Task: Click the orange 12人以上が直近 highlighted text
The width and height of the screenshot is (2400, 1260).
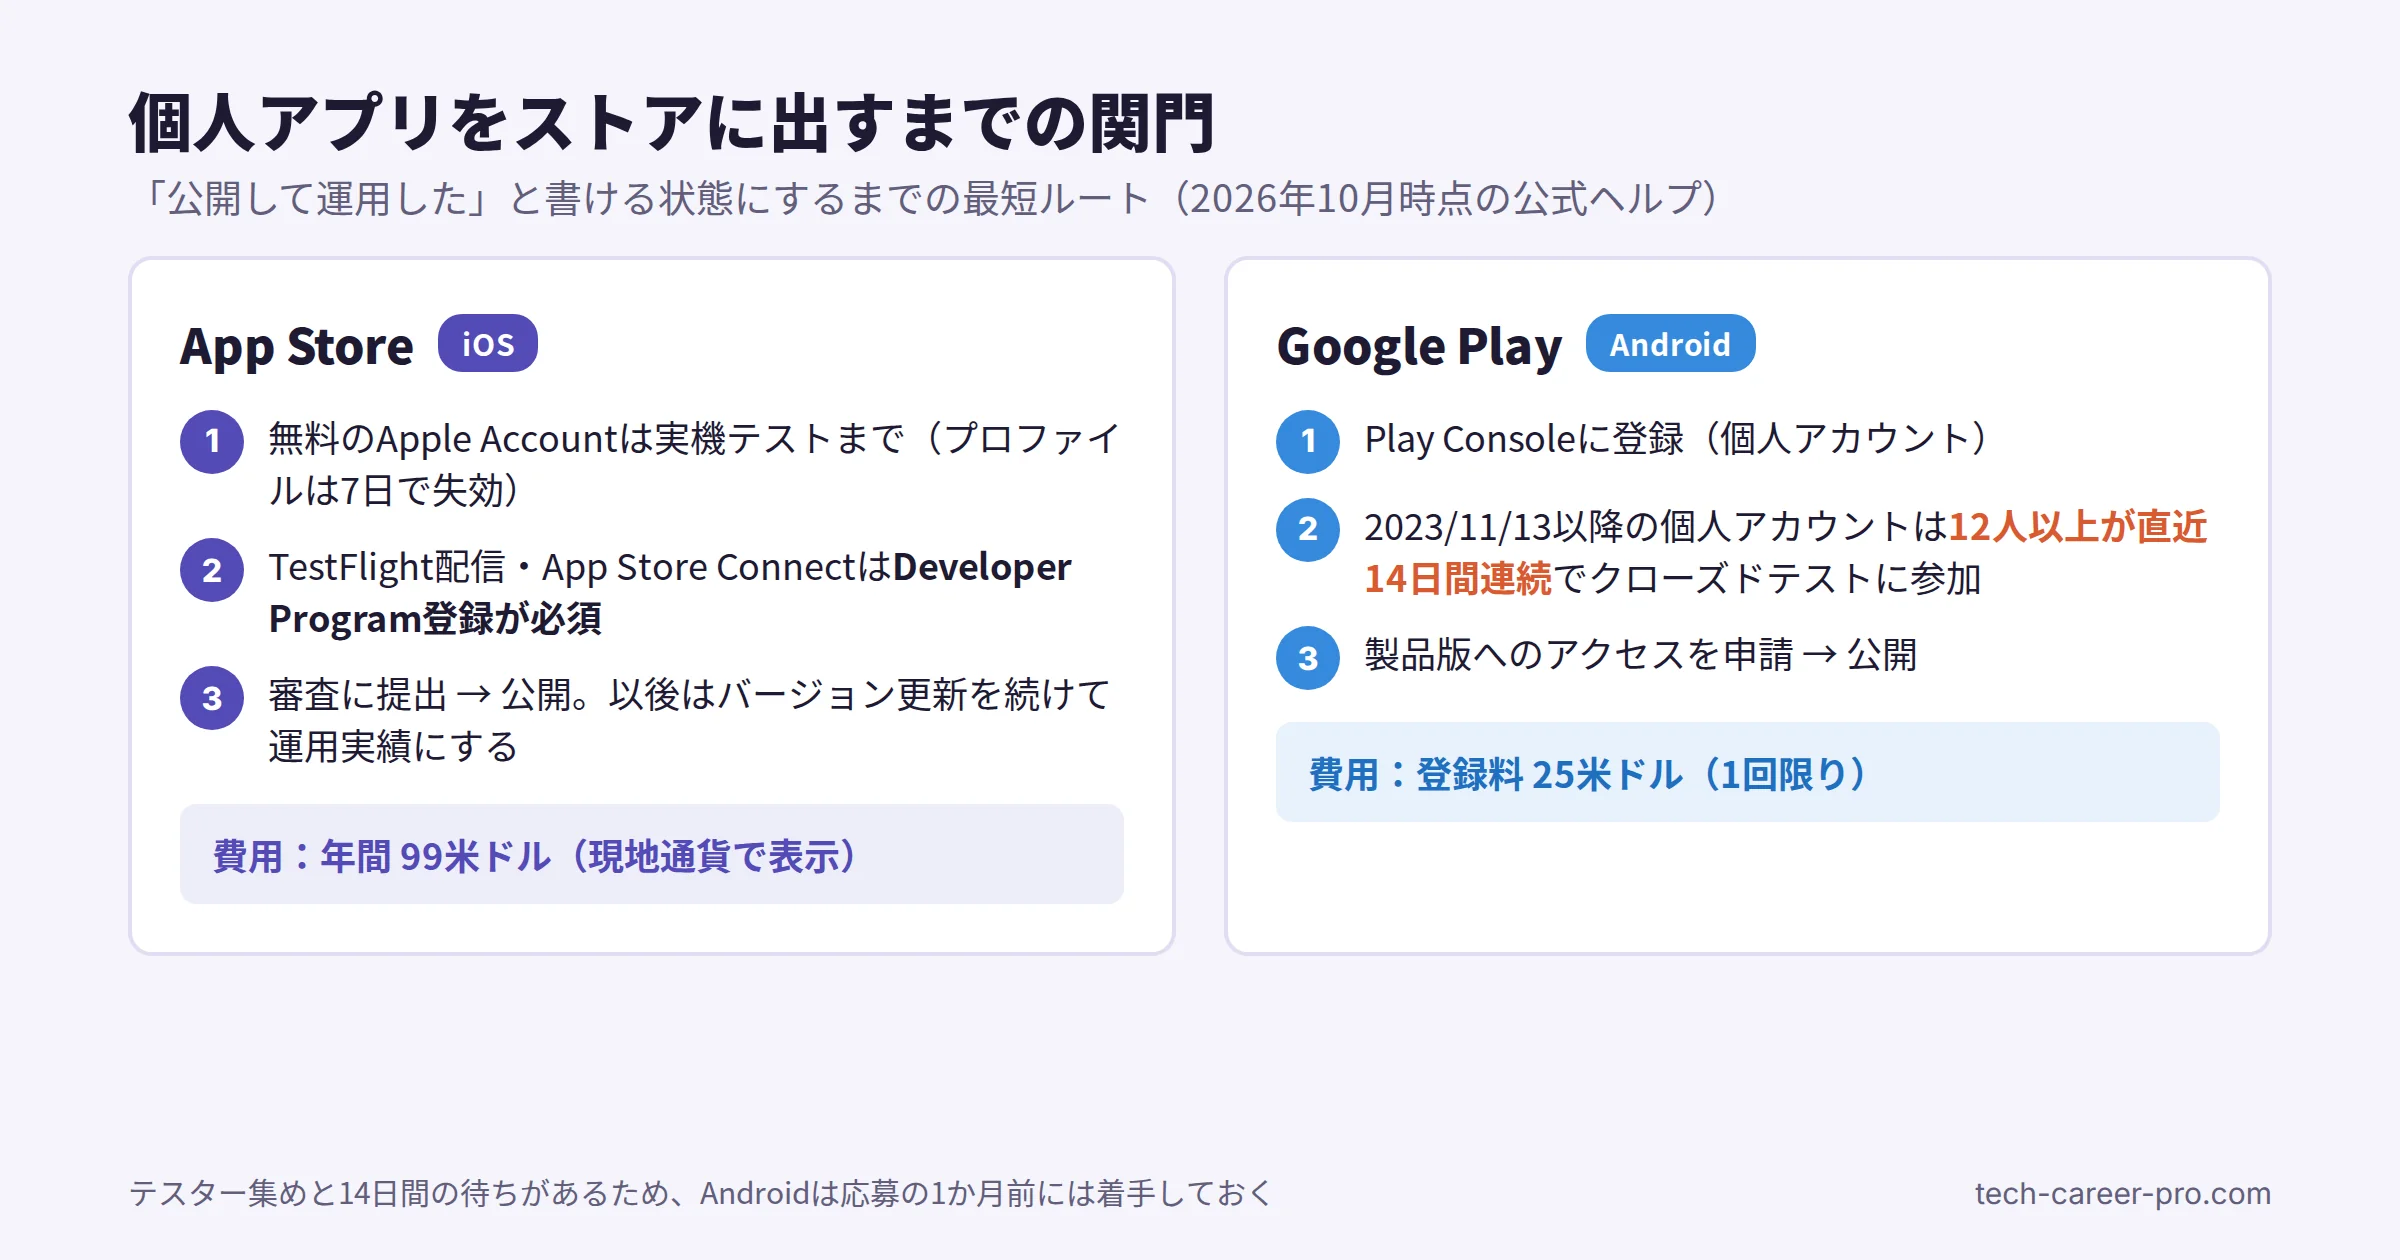Action: click(2078, 526)
